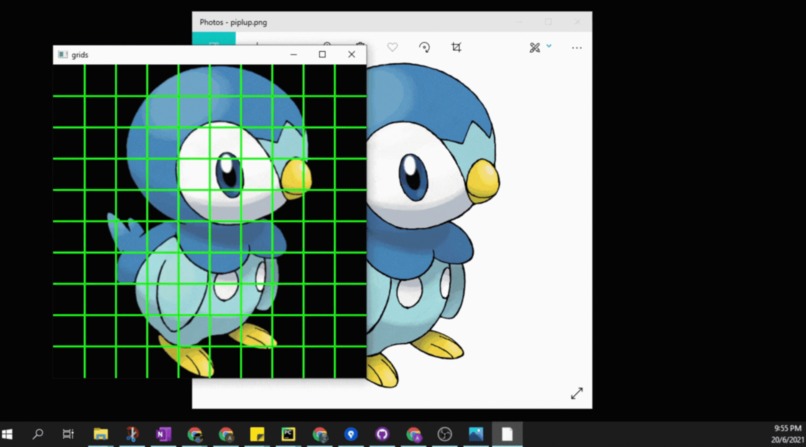This screenshot has width=806, height=447.
Task: Open File Explorer from the taskbar
Action: (x=101, y=434)
